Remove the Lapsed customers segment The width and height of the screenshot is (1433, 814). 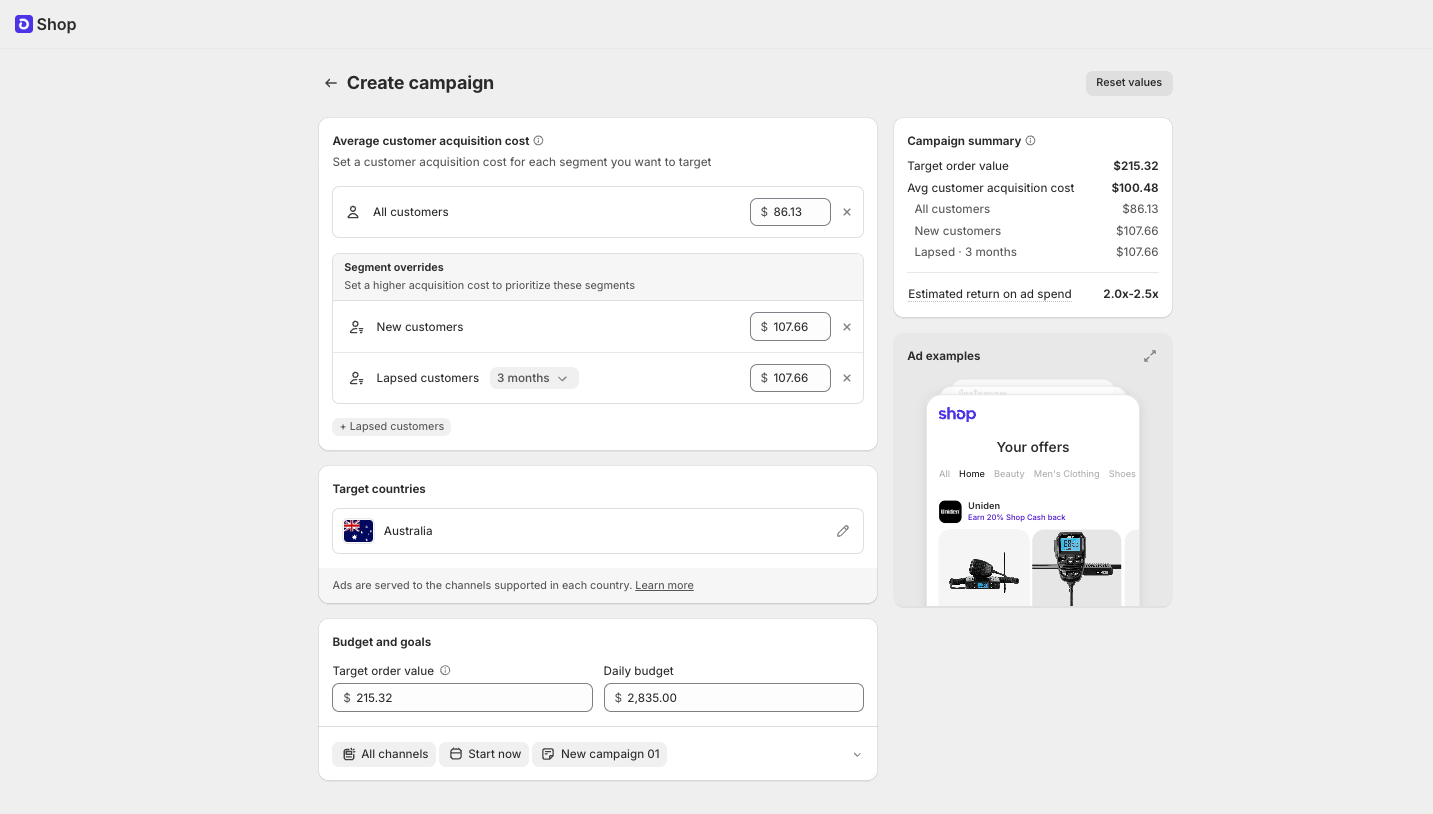pos(847,378)
